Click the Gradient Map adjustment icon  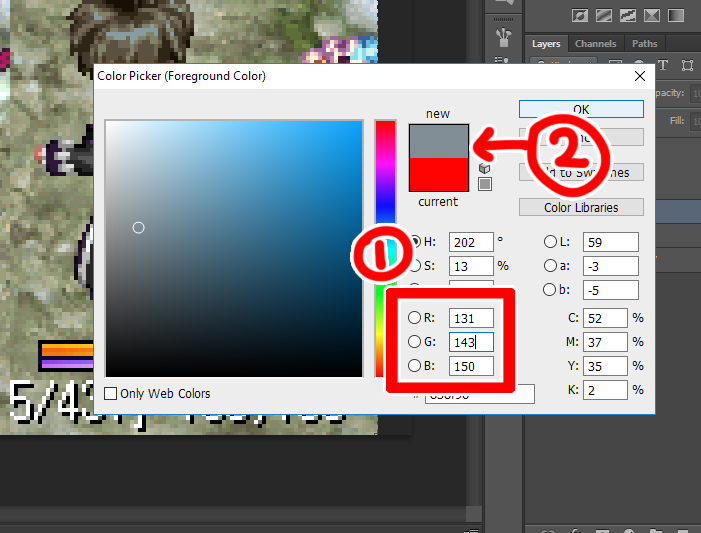coord(676,16)
